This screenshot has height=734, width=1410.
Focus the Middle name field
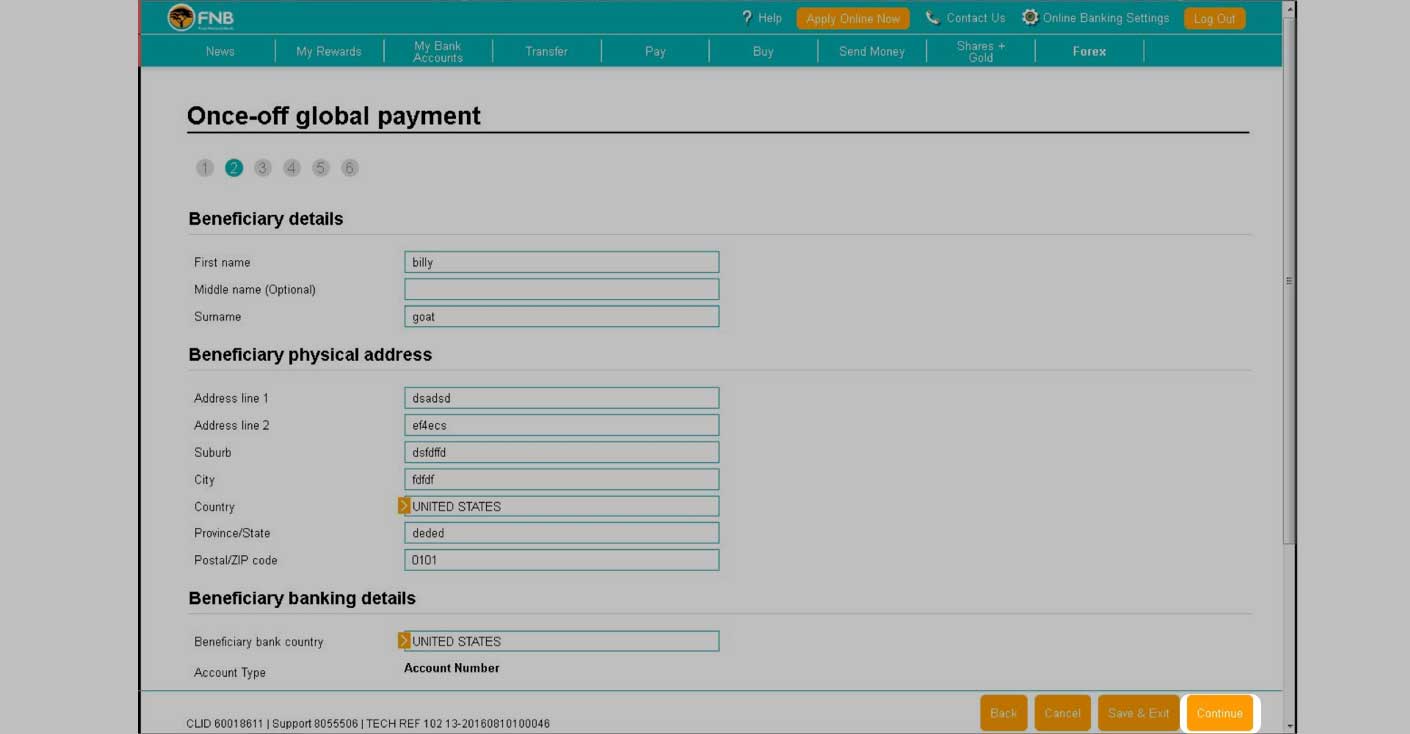point(562,289)
